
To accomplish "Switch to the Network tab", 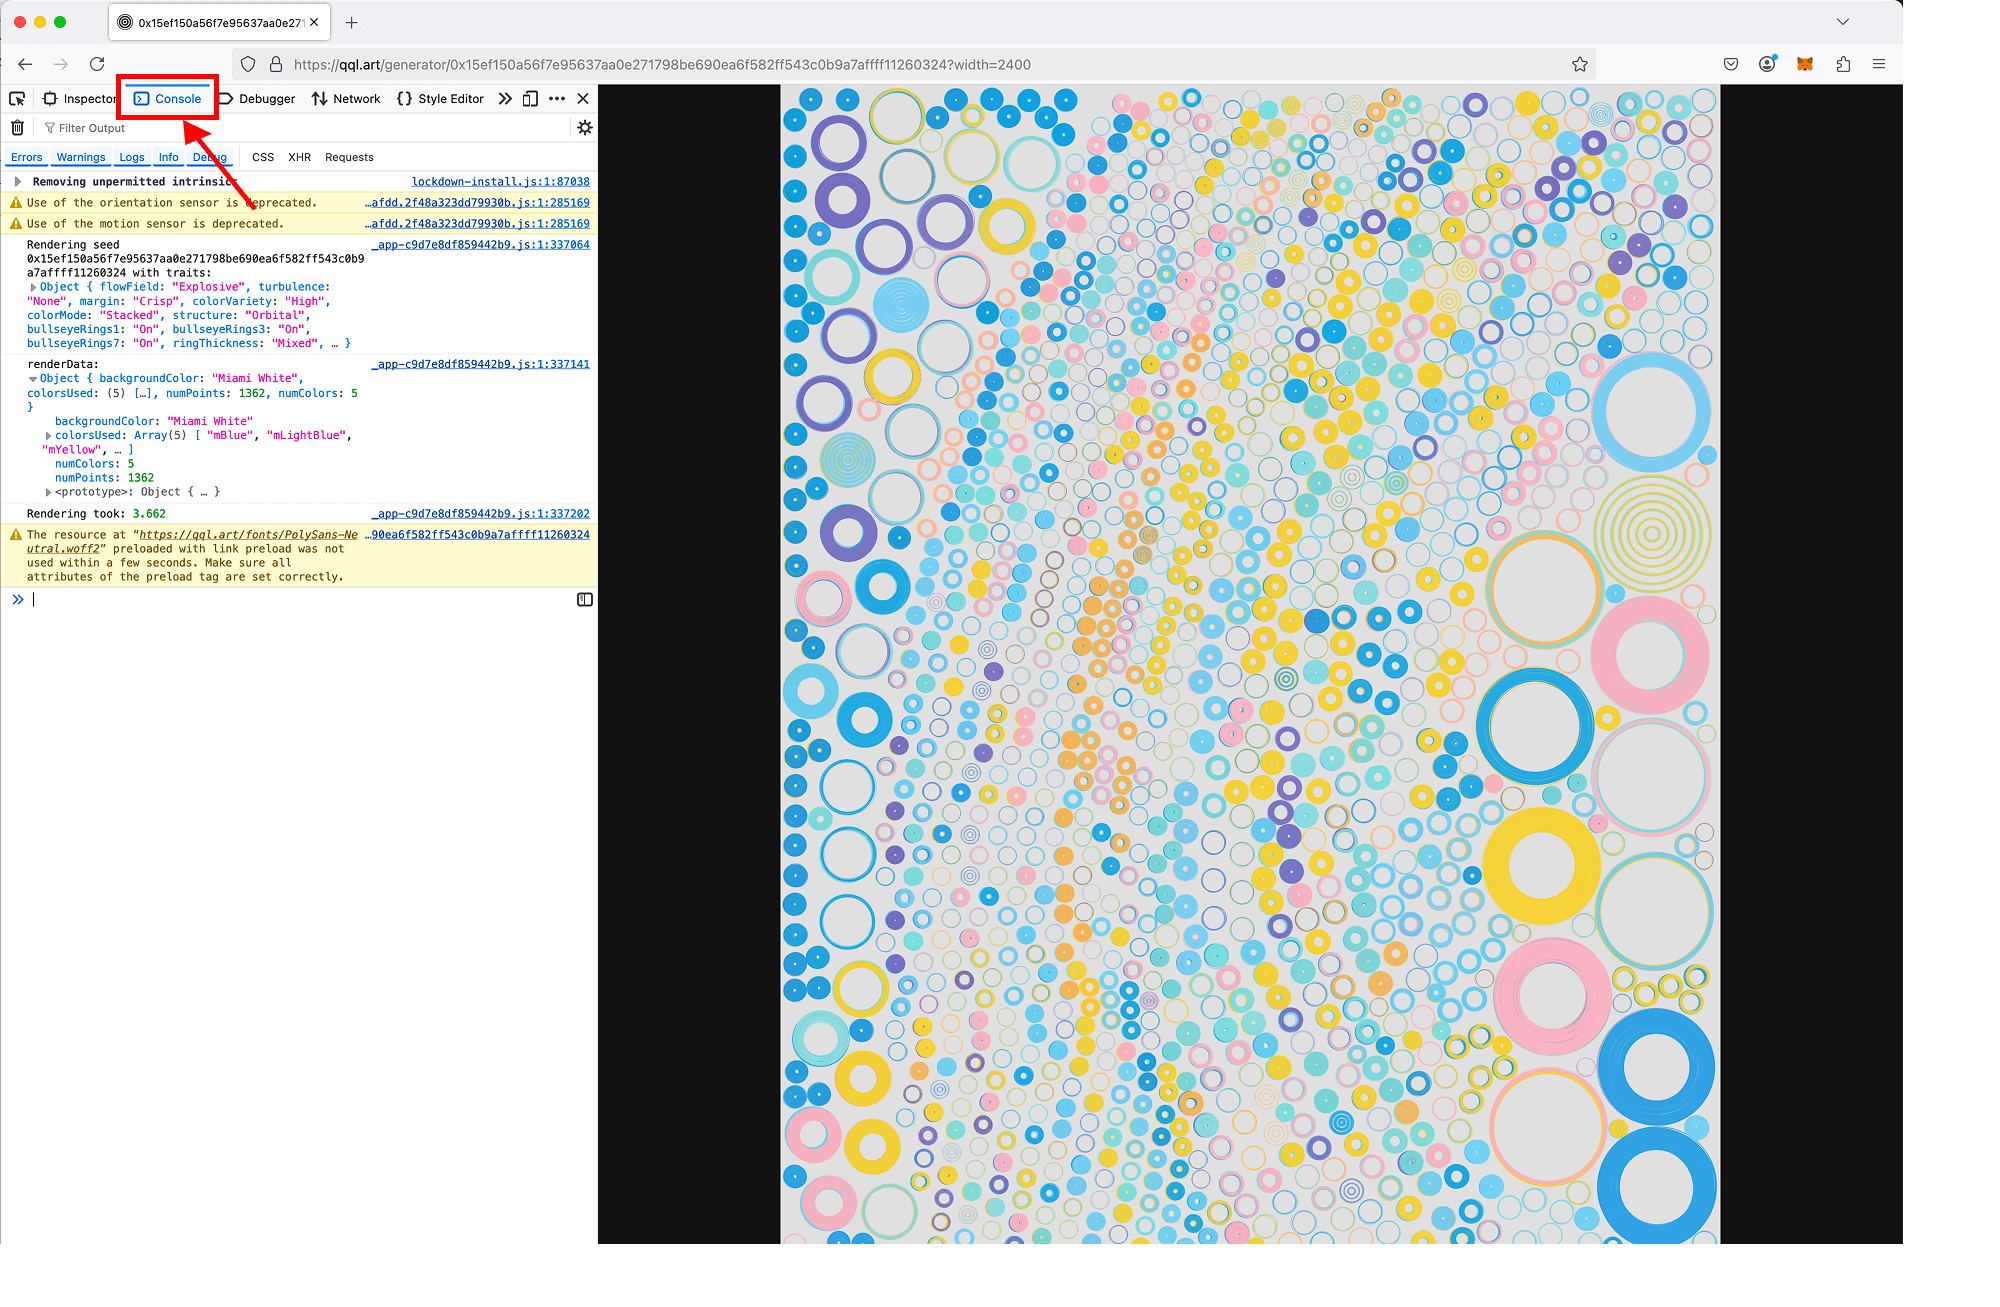I will pos(346,98).
